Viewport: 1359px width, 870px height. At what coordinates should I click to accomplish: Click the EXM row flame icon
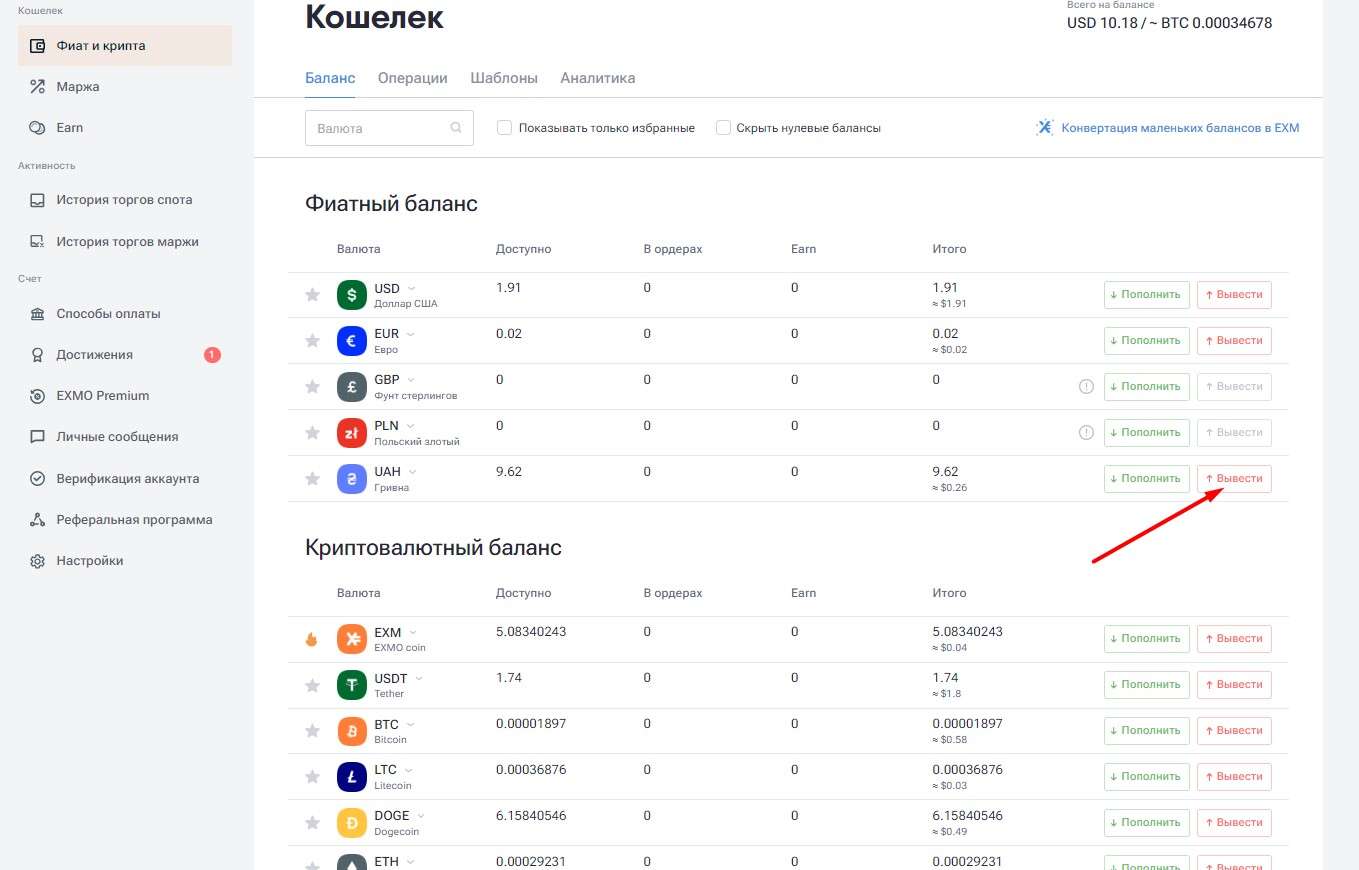[311, 639]
